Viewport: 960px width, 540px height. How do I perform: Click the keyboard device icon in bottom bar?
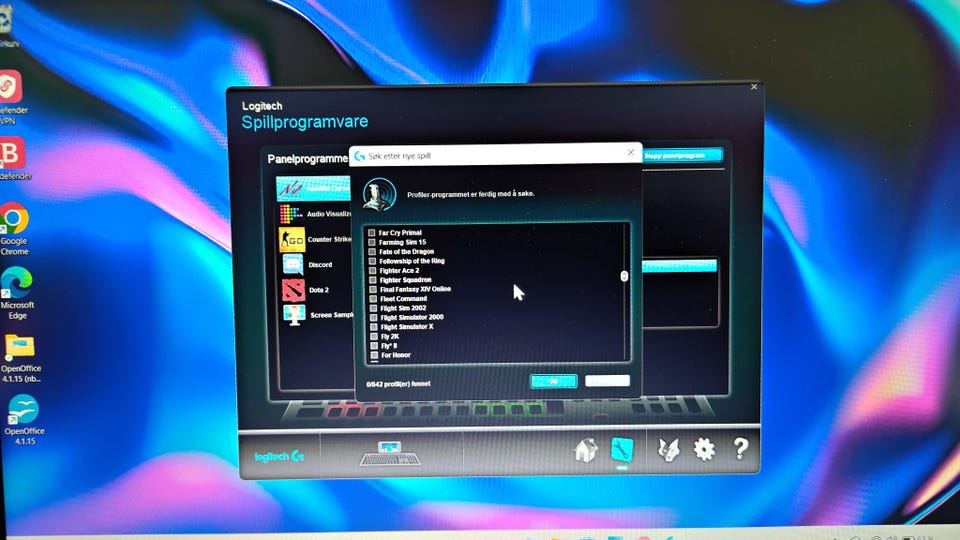click(390, 454)
